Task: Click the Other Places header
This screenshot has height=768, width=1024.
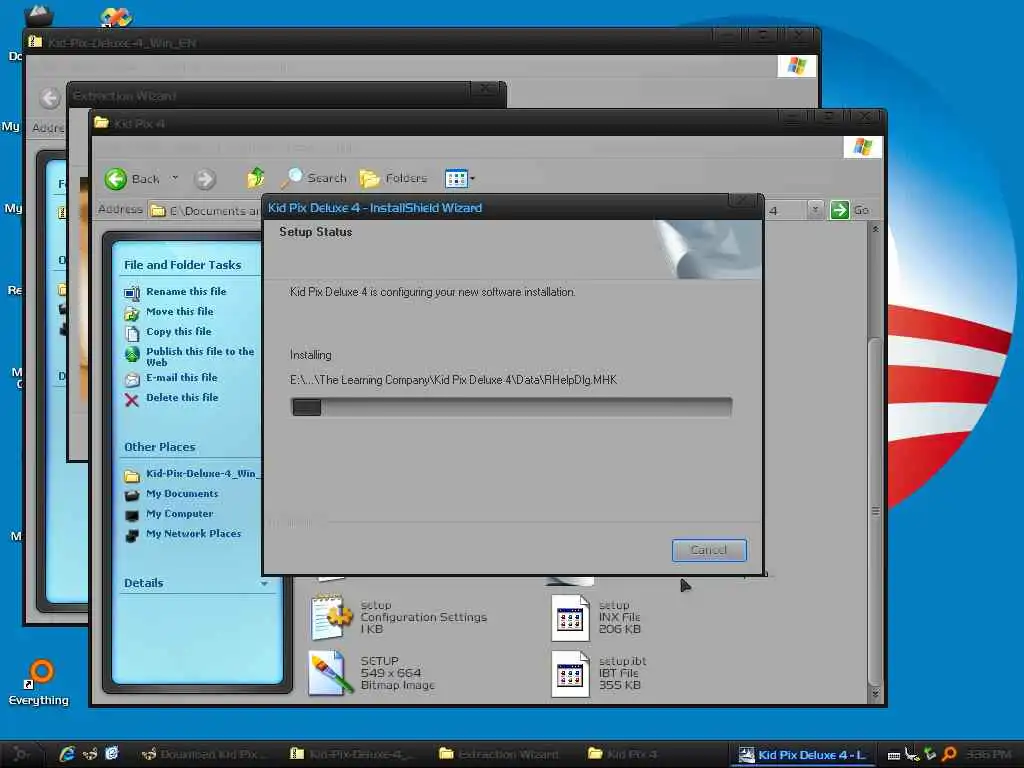Action: (160, 447)
